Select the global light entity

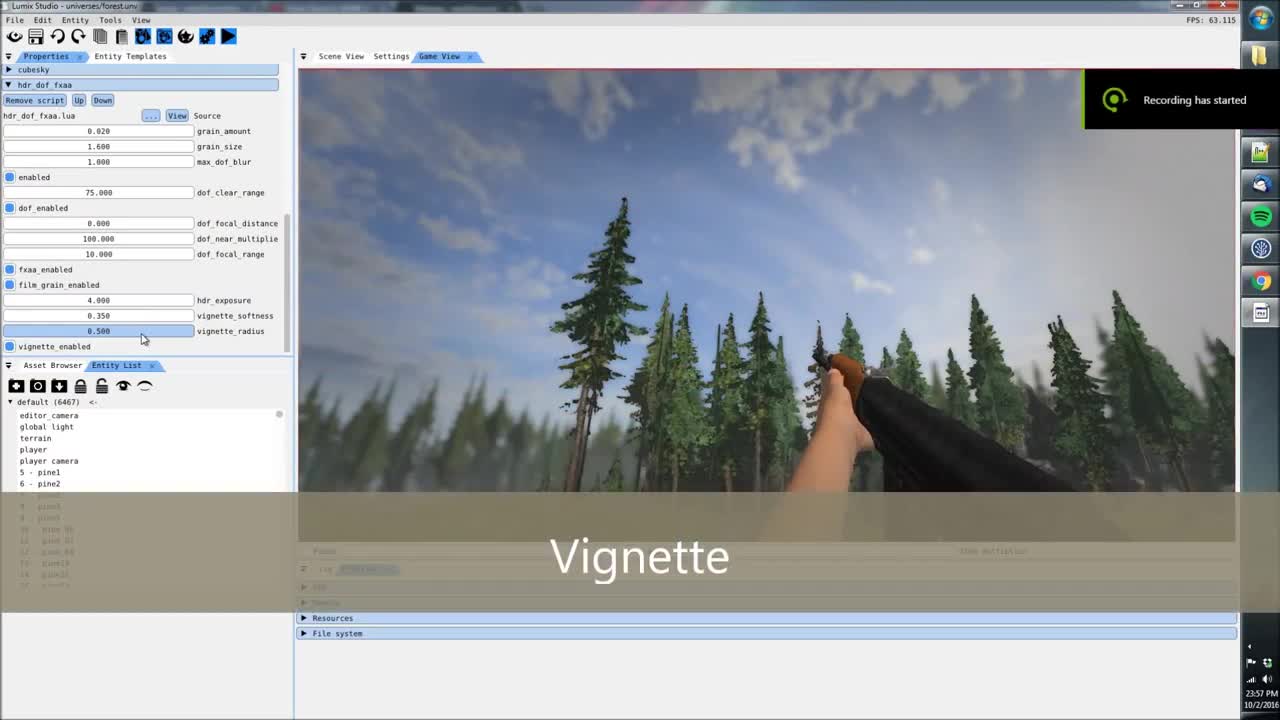click(x=46, y=427)
